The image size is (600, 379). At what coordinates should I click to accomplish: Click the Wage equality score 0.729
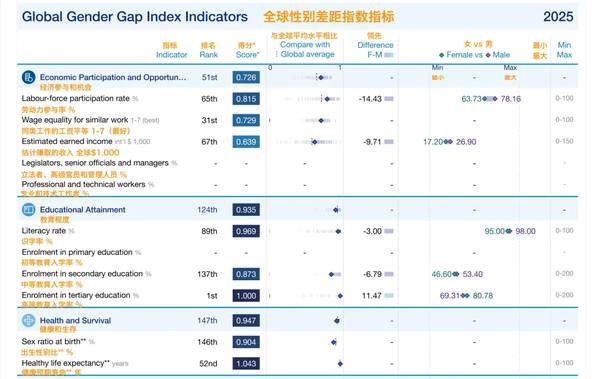pyautogui.click(x=246, y=120)
